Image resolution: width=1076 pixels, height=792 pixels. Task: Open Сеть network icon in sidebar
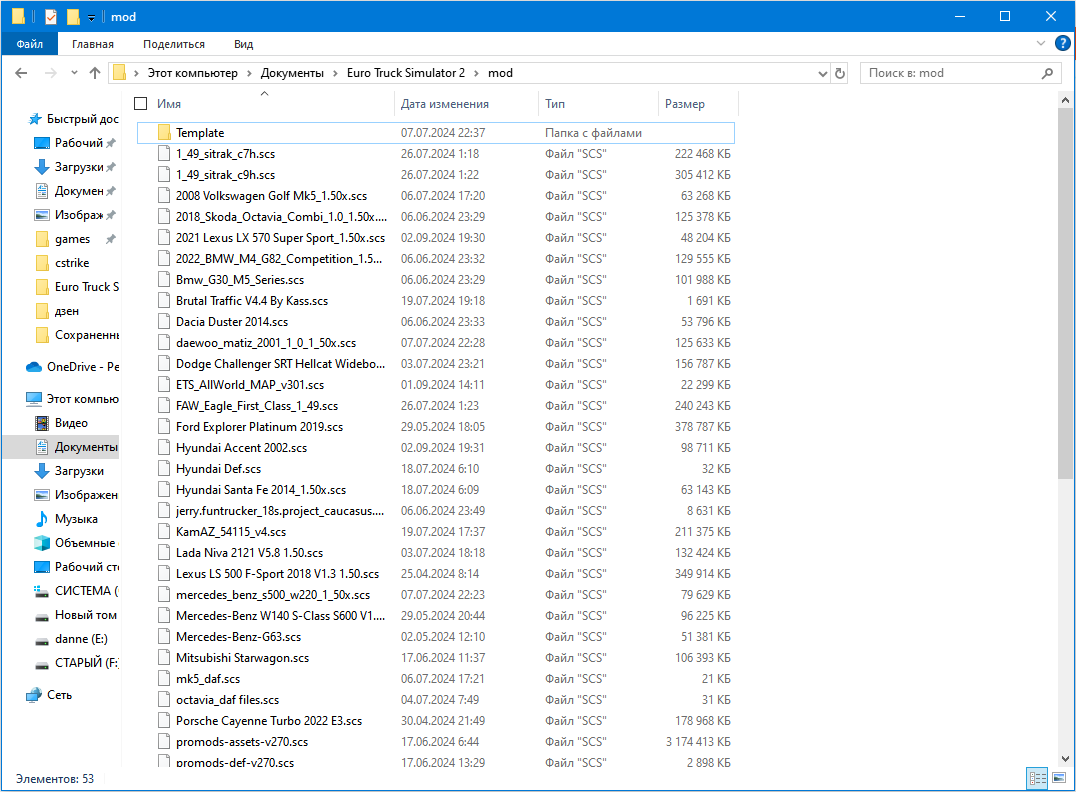click(34, 695)
